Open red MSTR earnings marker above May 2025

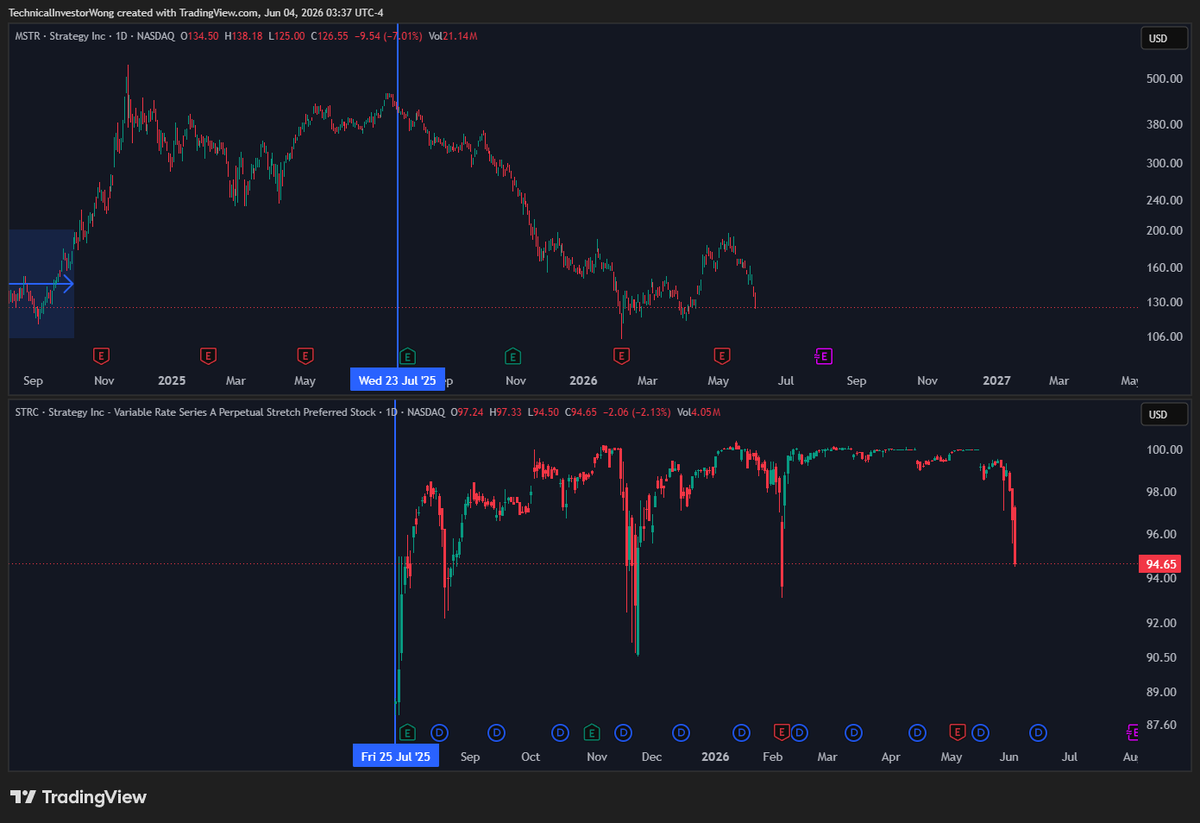[x=305, y=355]
